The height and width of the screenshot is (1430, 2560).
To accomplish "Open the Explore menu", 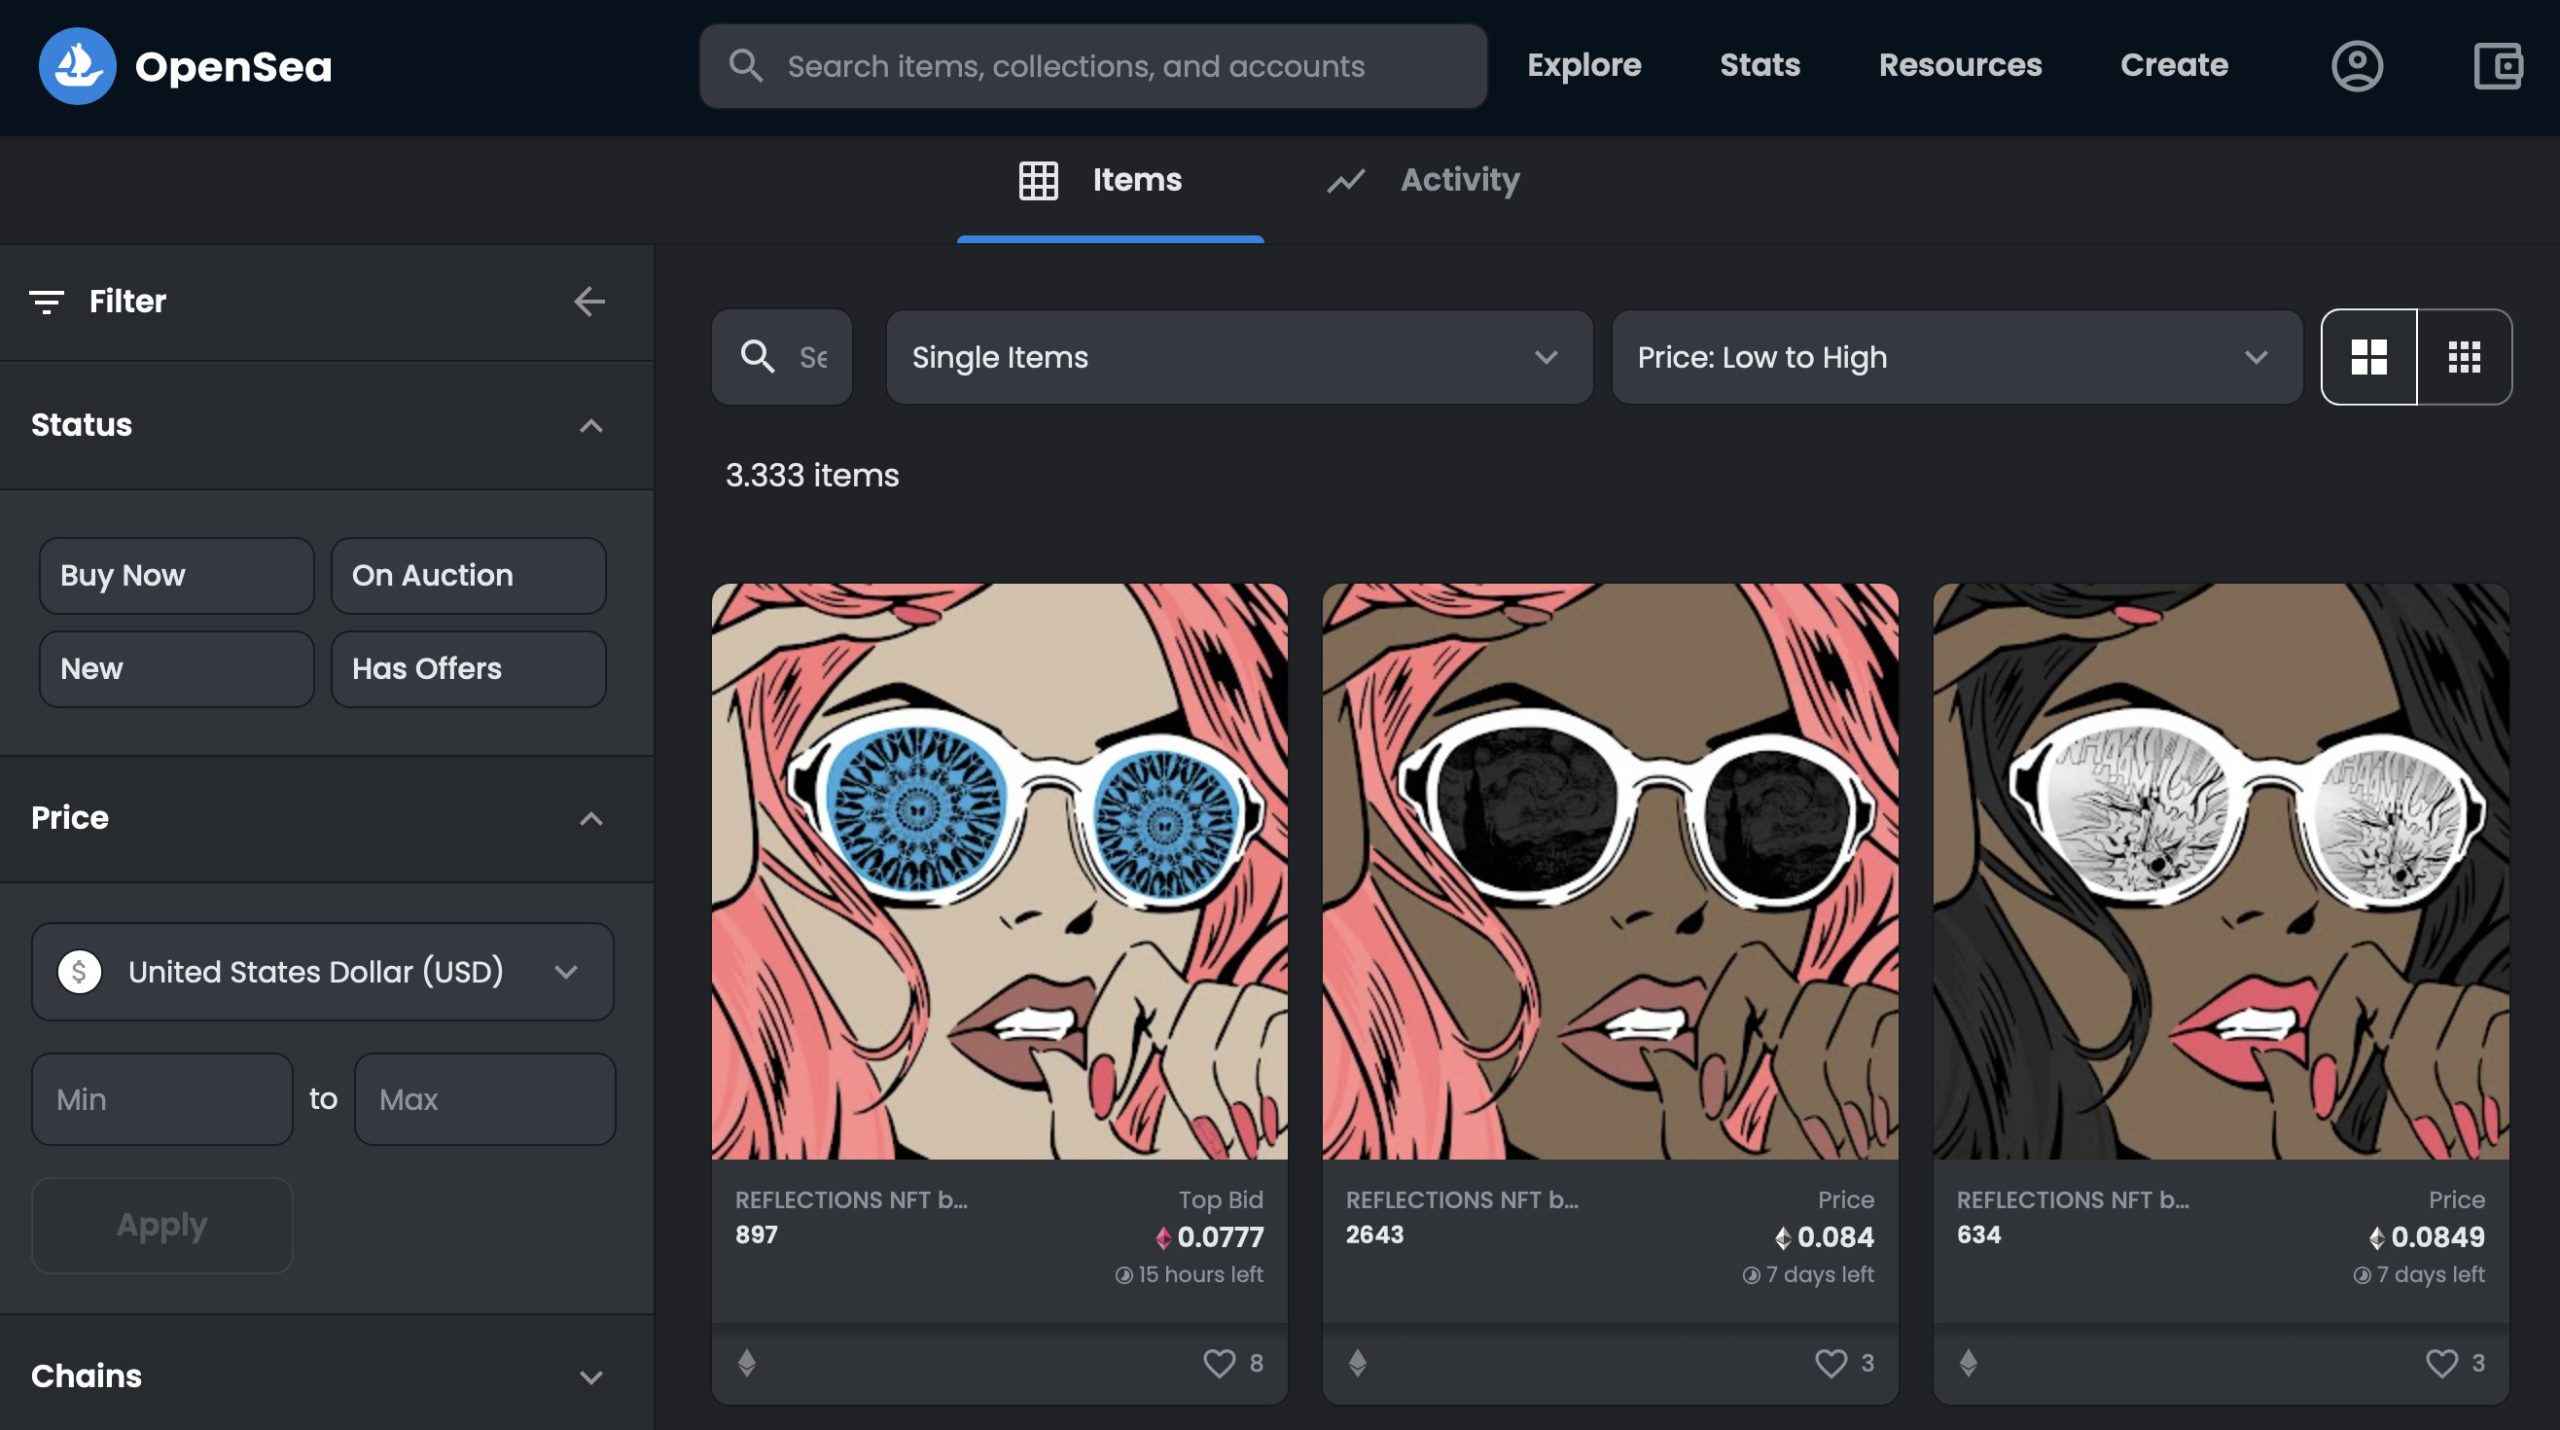I will (1584, 66).
